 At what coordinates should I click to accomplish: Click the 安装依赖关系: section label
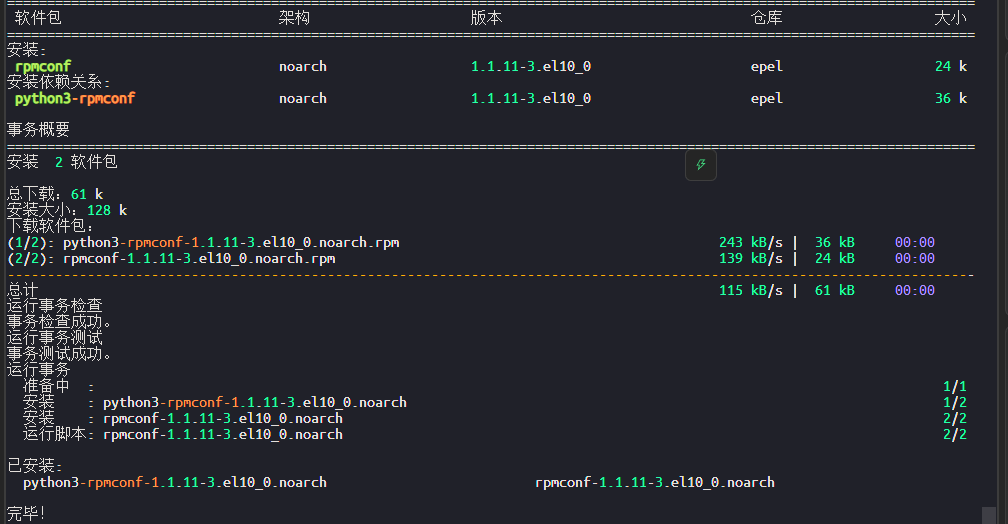point(58,82)
